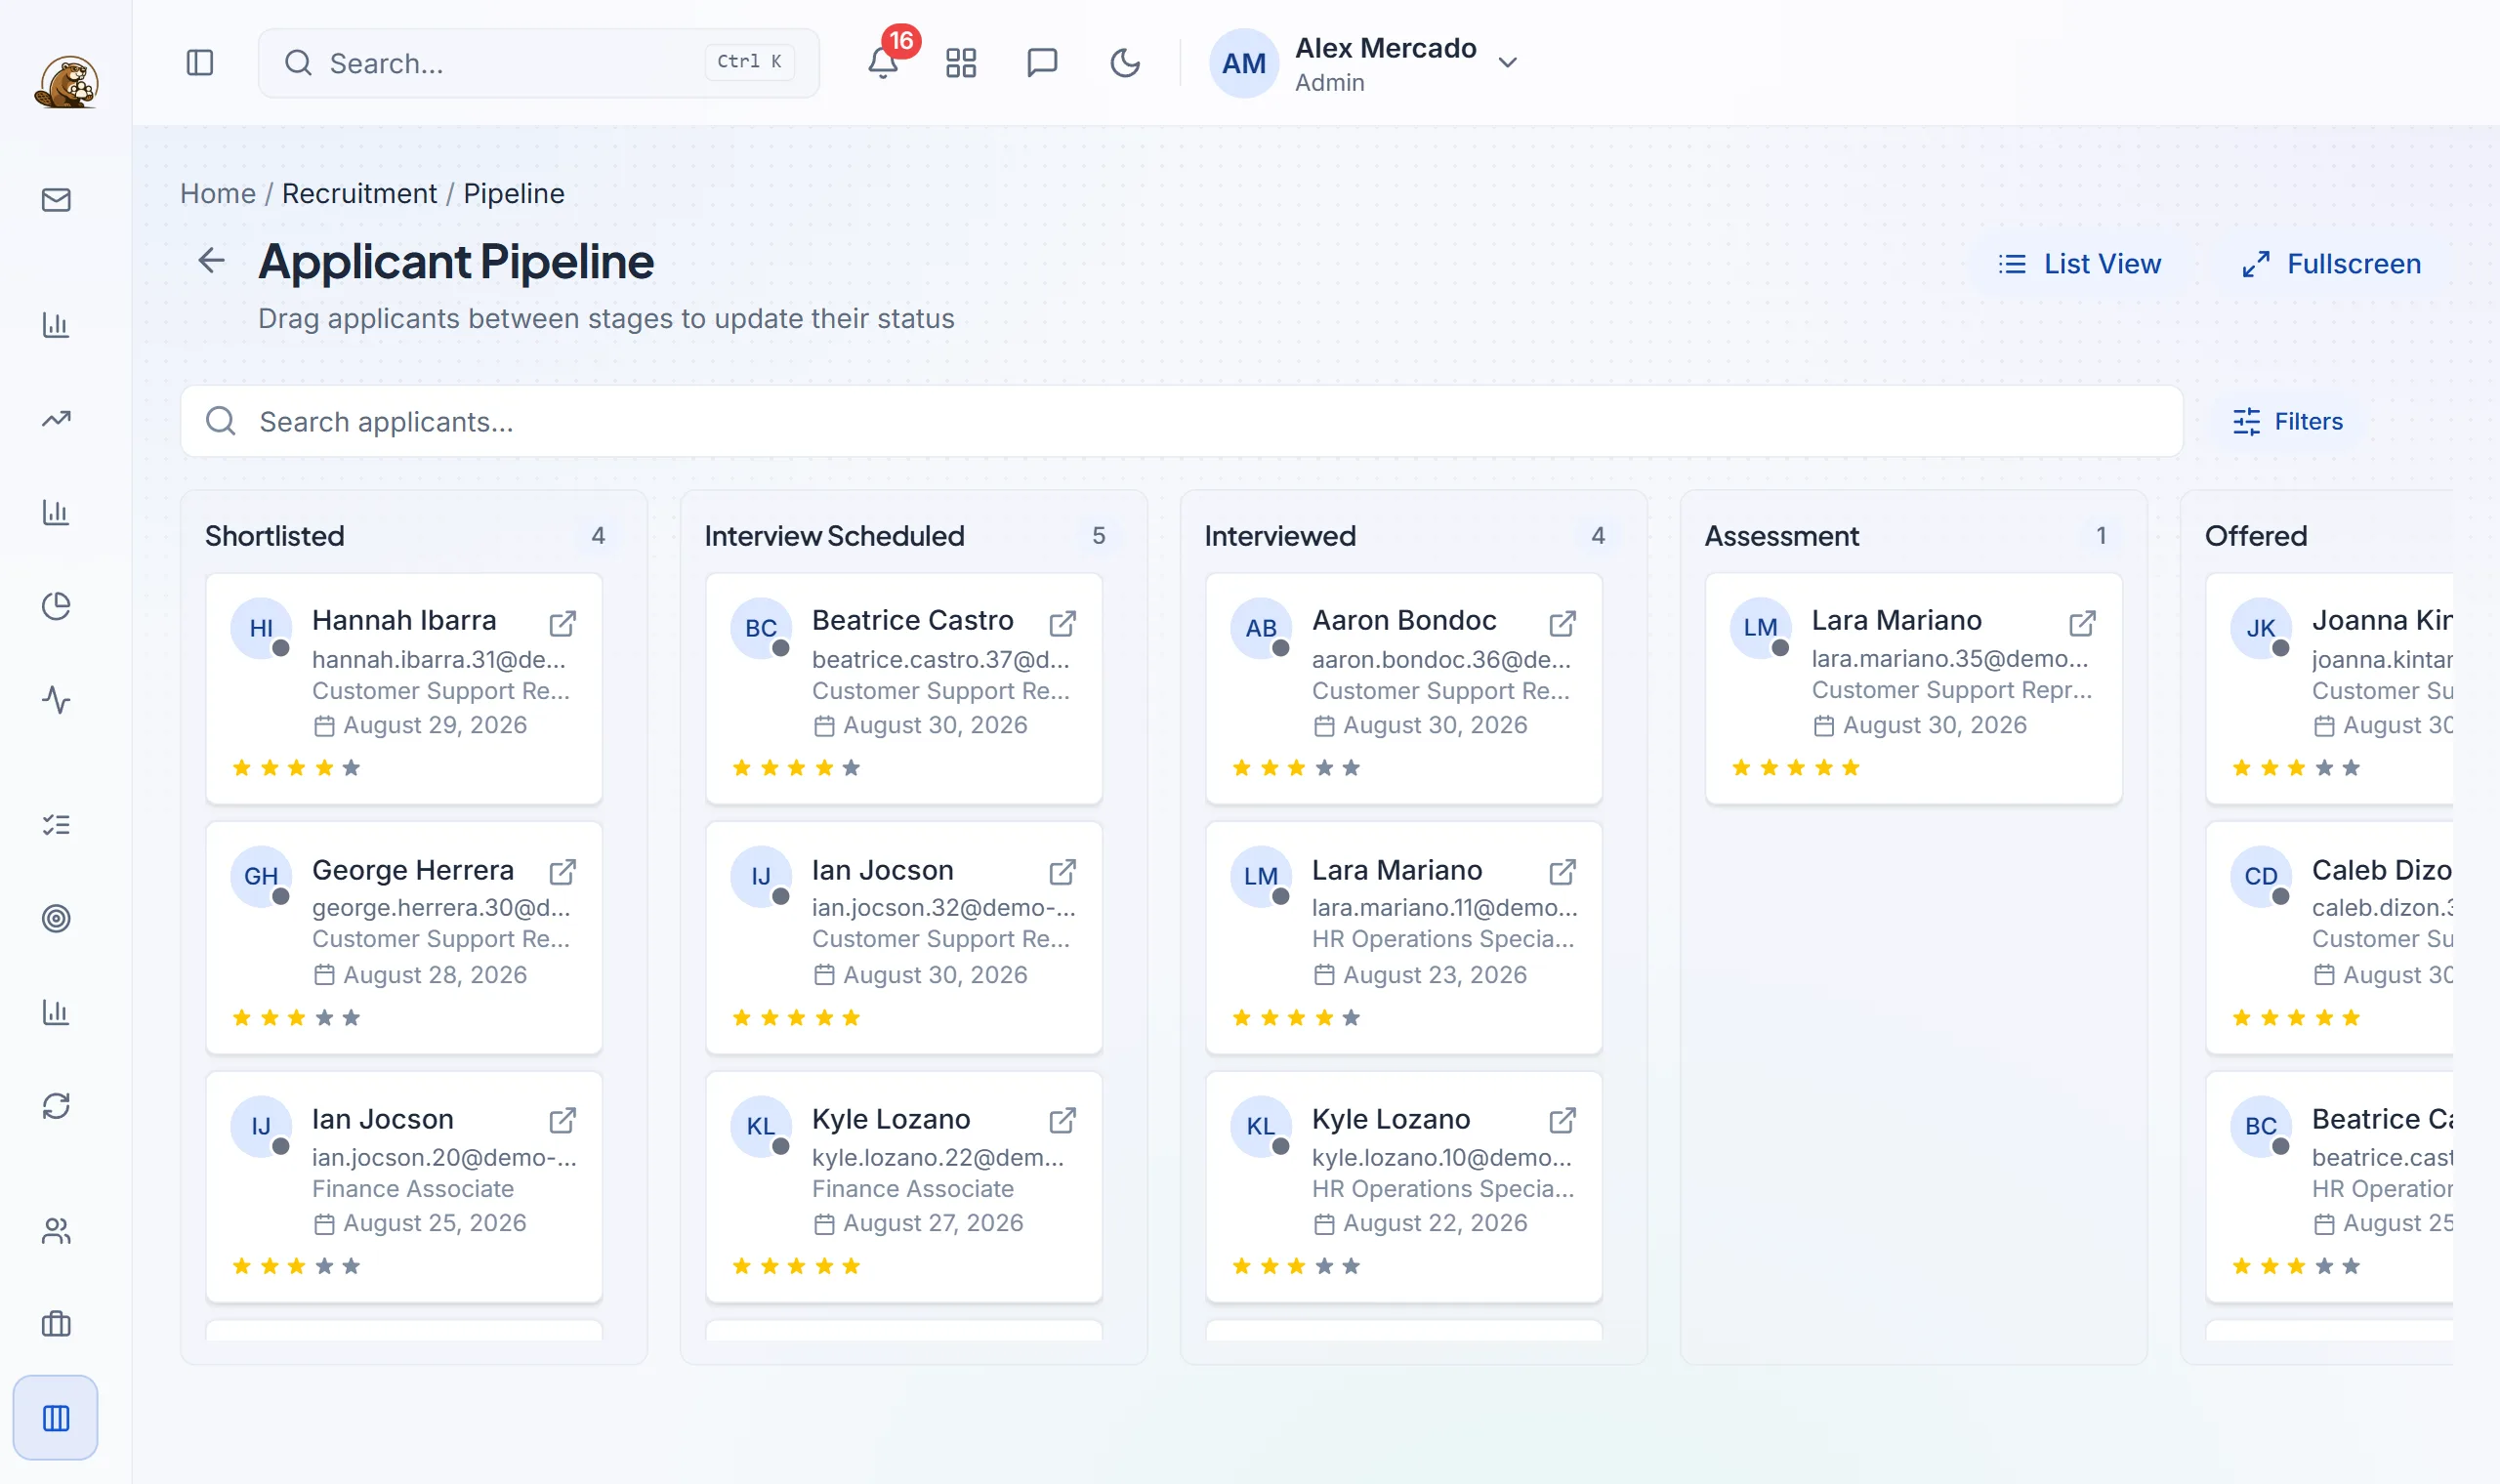Open the notifications bell icon
Screen dimensions: 2500x1484
click(x=882, y=63)
